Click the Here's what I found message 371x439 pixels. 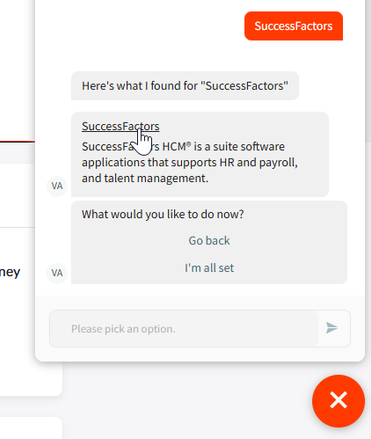(x=185, y=86)
